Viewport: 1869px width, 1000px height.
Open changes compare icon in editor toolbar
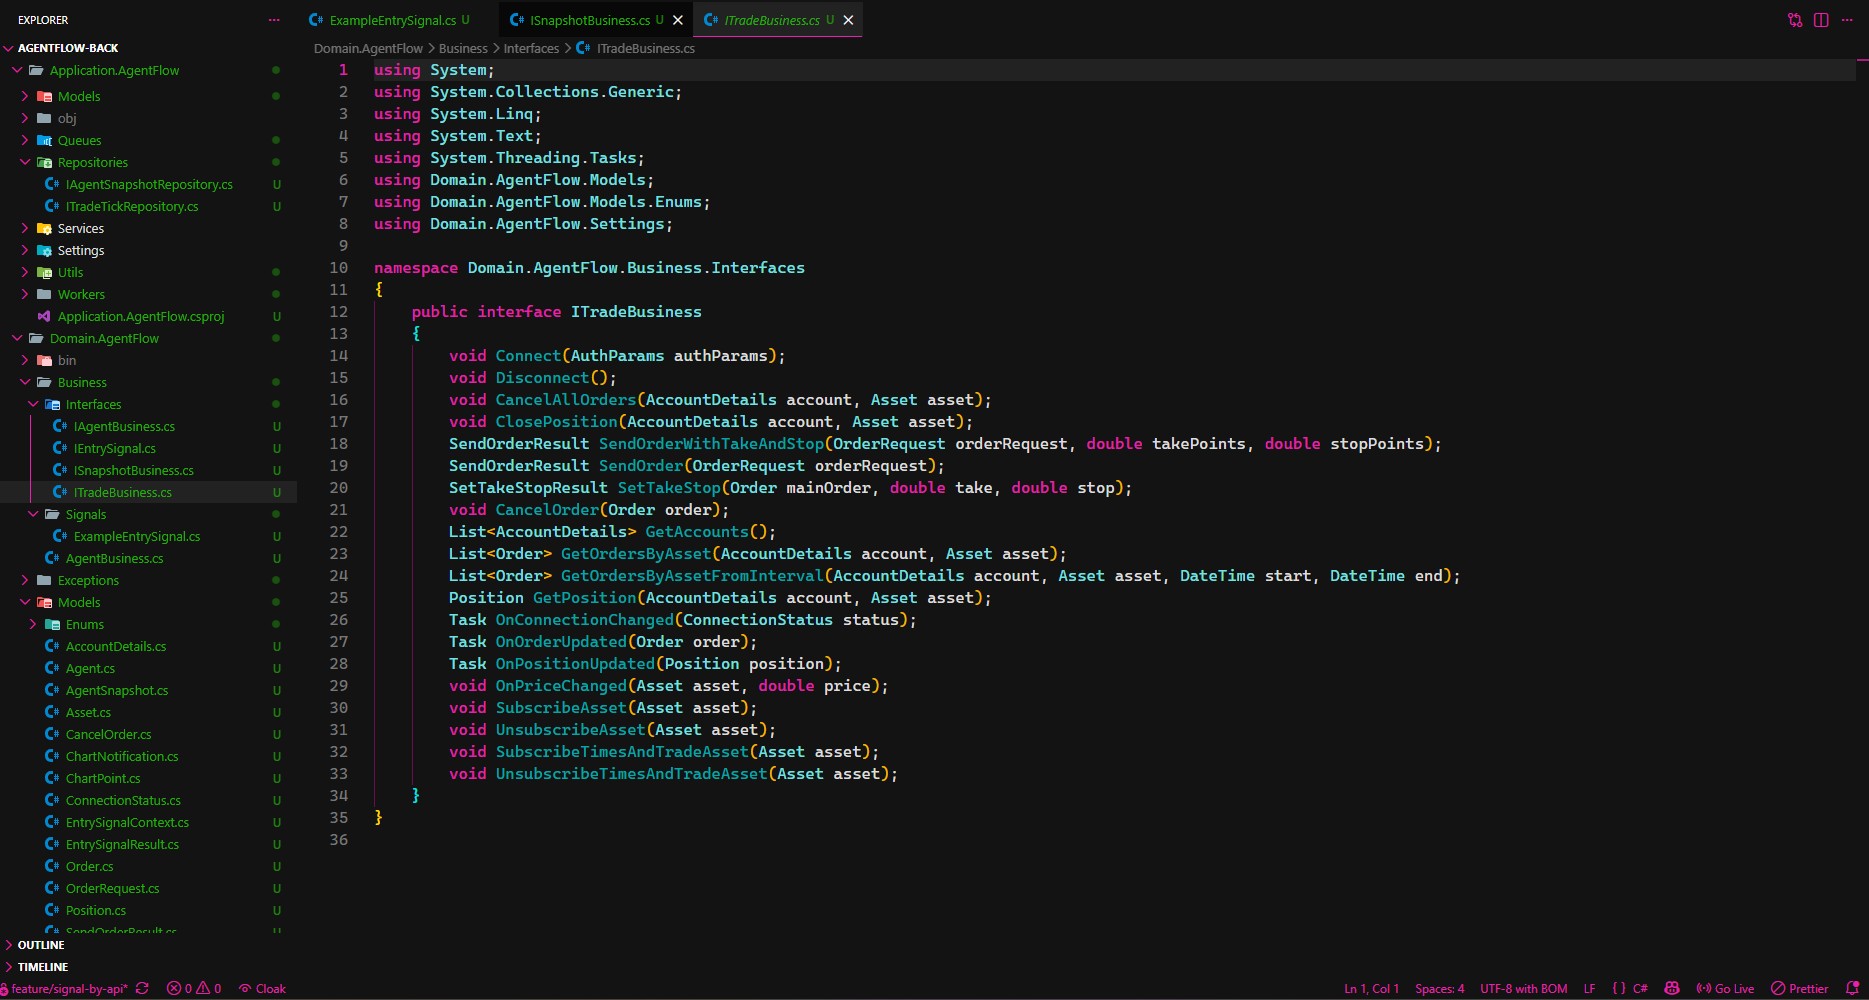(1795, 20)
